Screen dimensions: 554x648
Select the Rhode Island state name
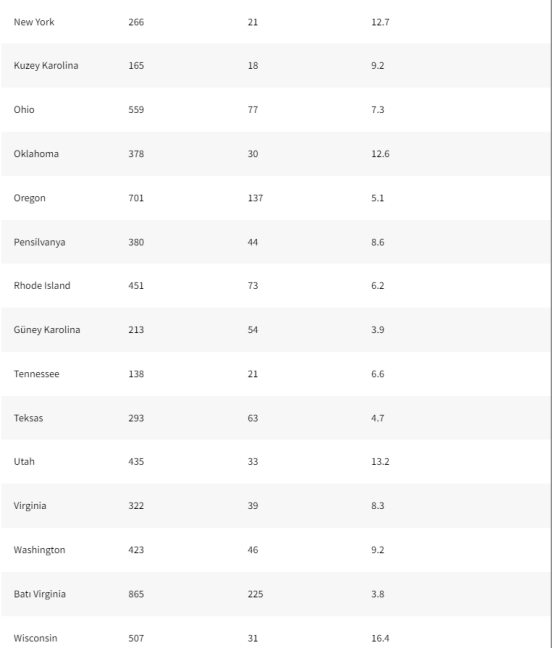pos(42,286)
